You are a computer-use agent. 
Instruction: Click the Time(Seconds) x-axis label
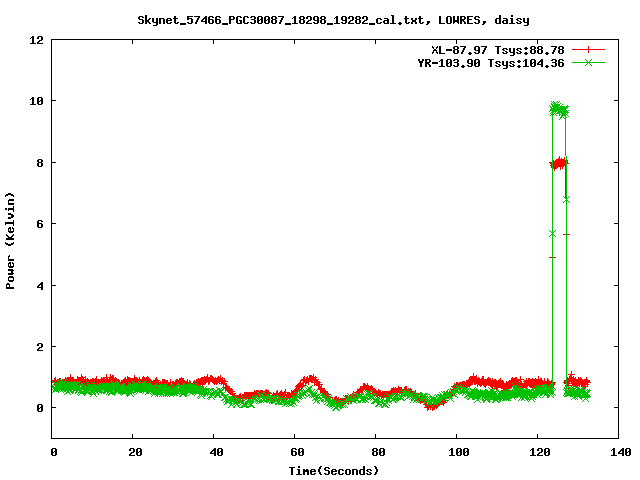pos(334,471)
